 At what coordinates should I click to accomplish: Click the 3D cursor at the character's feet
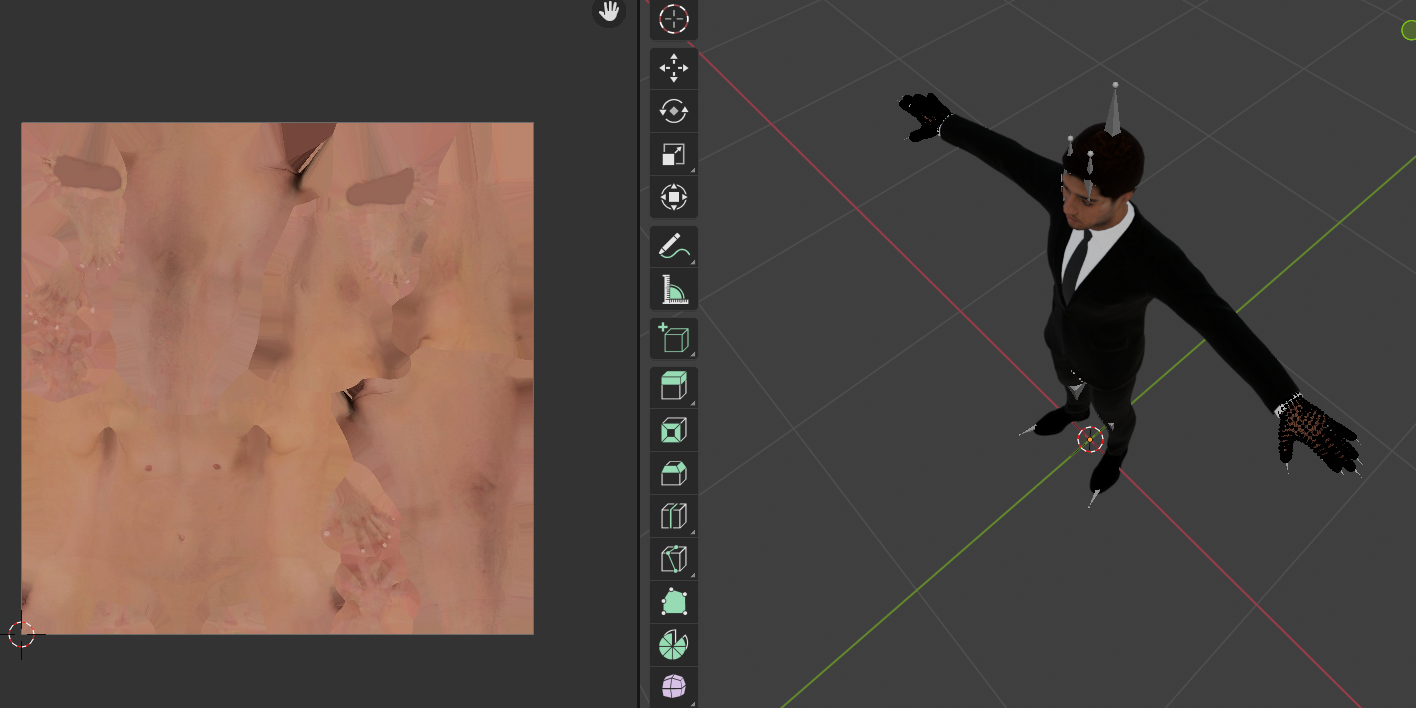1090,439
